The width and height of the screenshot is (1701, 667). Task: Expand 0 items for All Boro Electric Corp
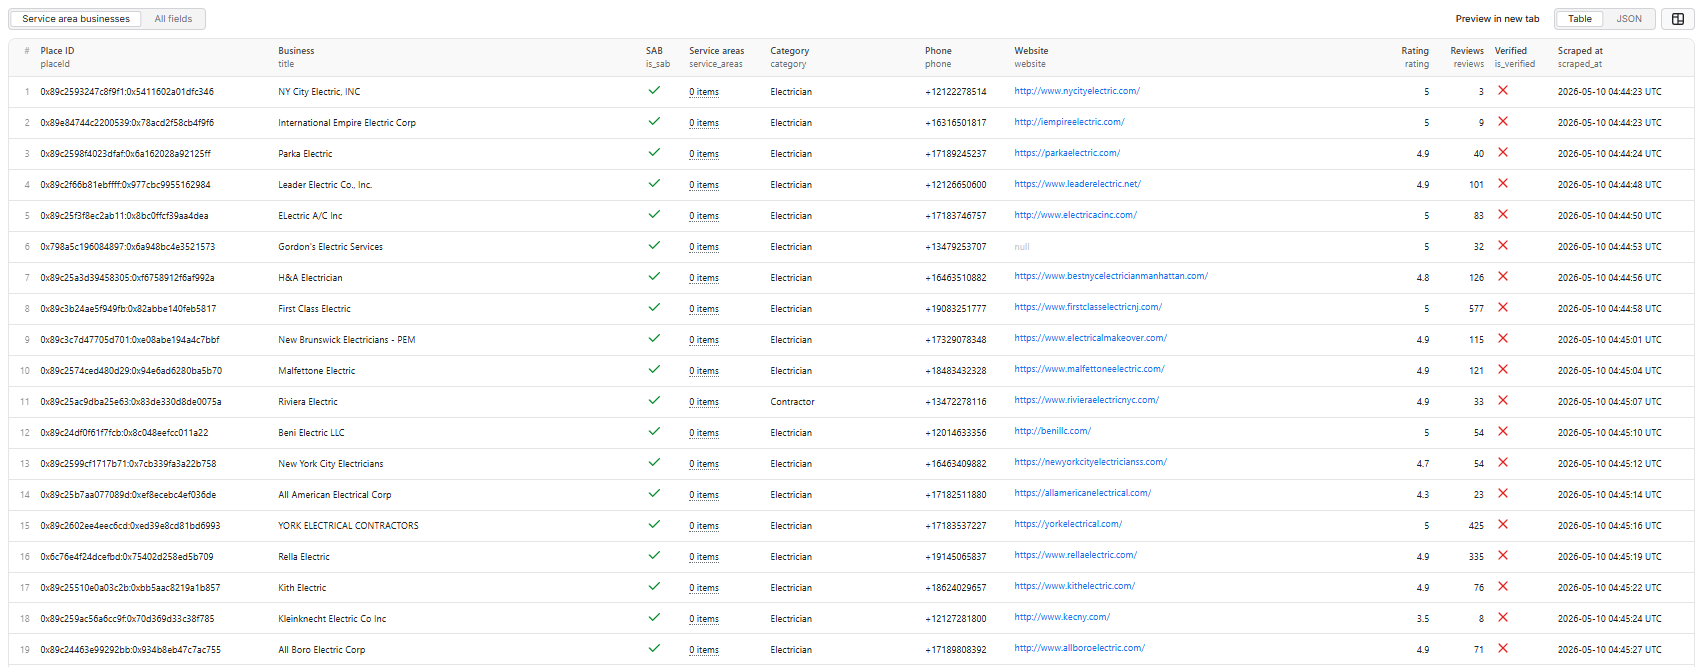pos(704,650)
